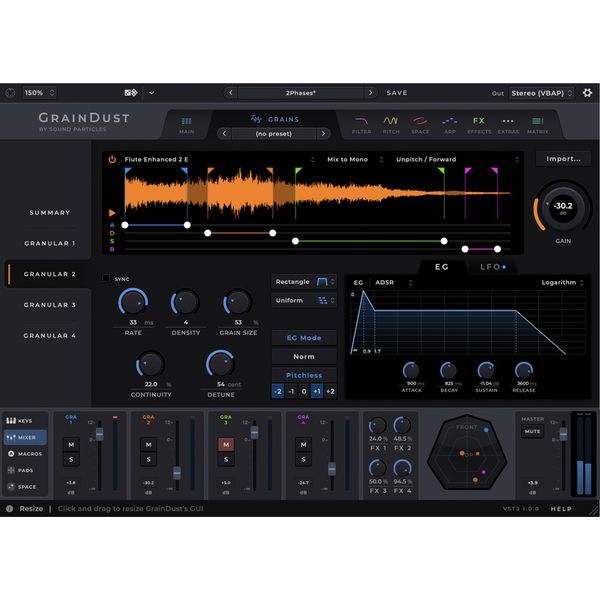Image resolution: width=600 pixels, height=600 pixels.
Task: Click the Pitchless button
Action: click(x=304, y=375)
